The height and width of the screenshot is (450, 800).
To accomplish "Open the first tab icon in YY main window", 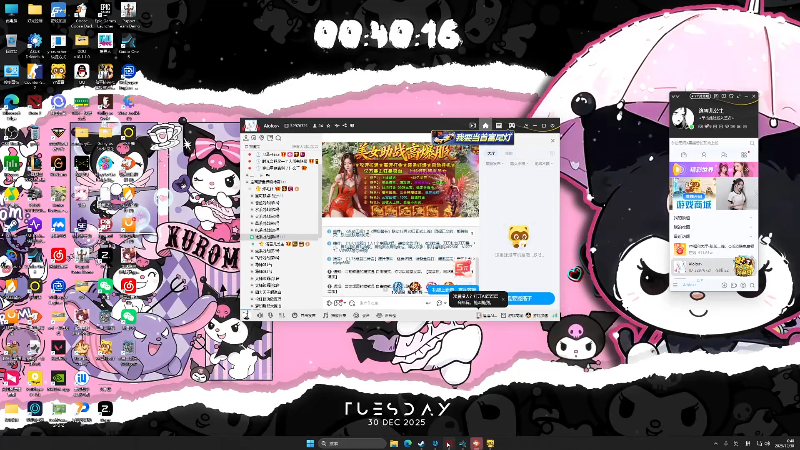I will tap(684, 155).
